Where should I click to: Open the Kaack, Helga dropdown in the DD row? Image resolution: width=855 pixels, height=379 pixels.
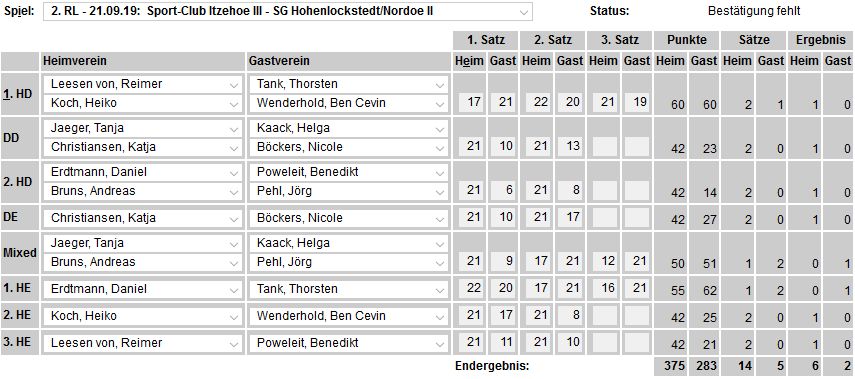coord(348,128)
